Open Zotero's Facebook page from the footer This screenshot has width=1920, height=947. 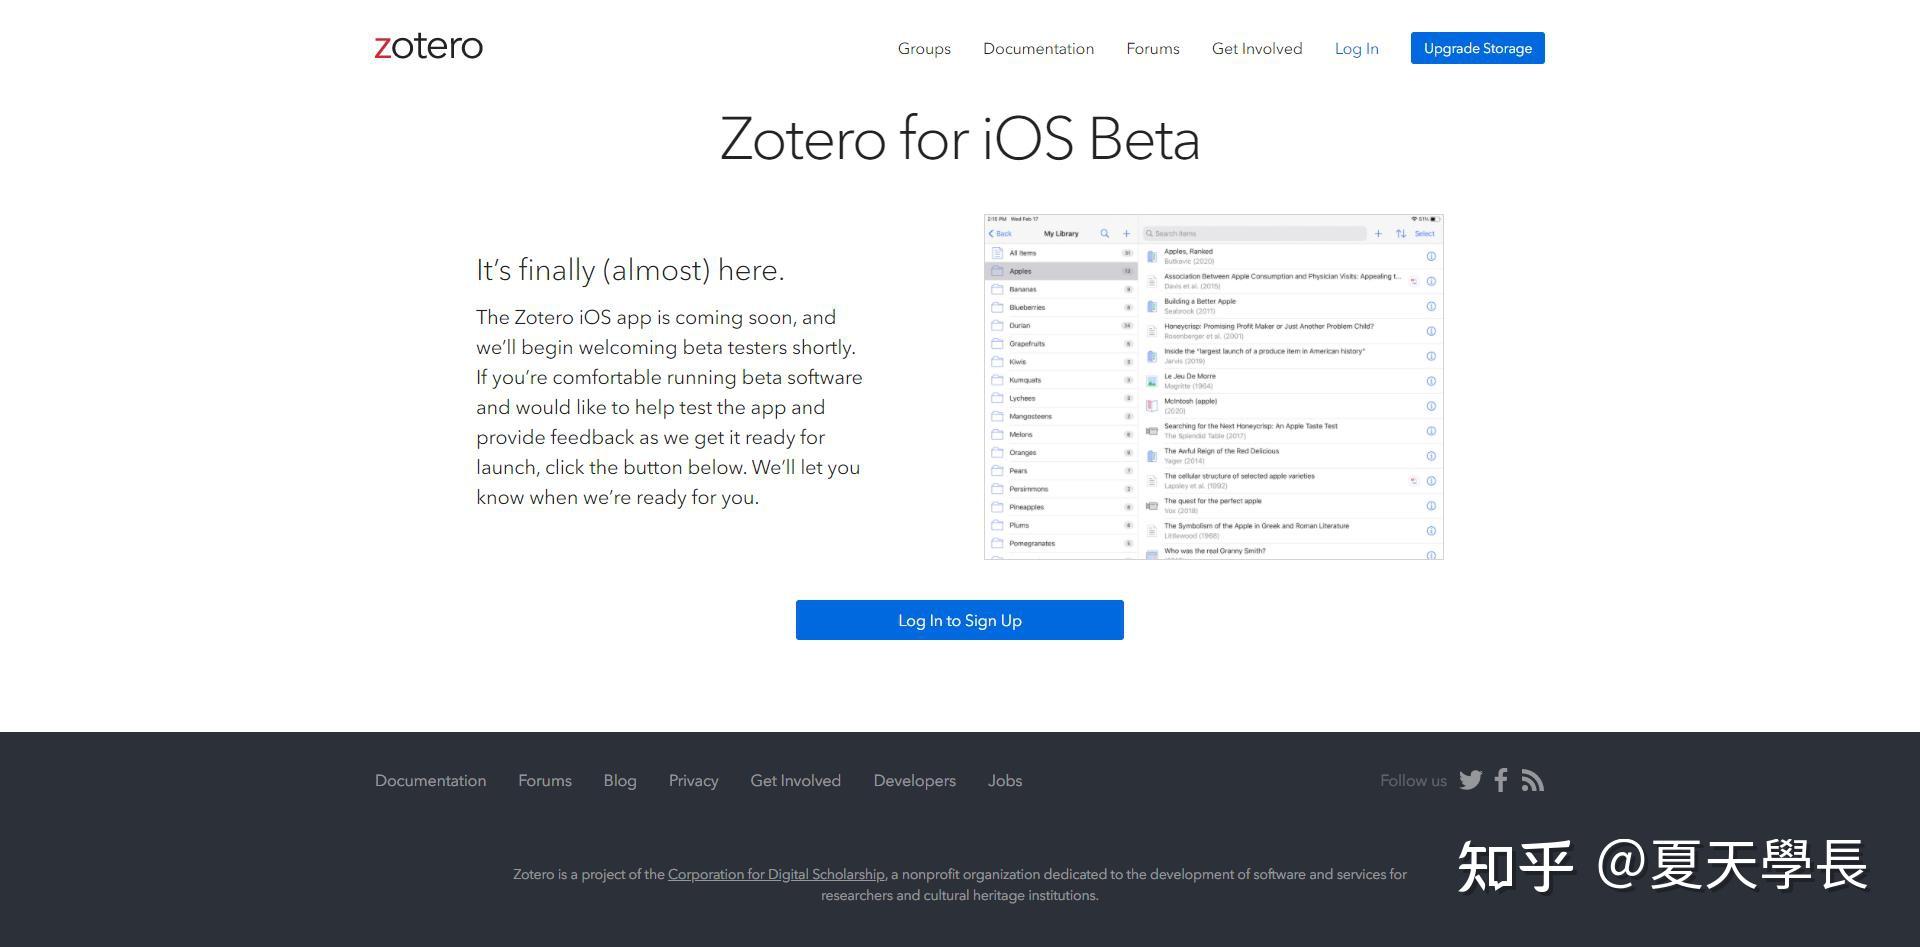1500,780
